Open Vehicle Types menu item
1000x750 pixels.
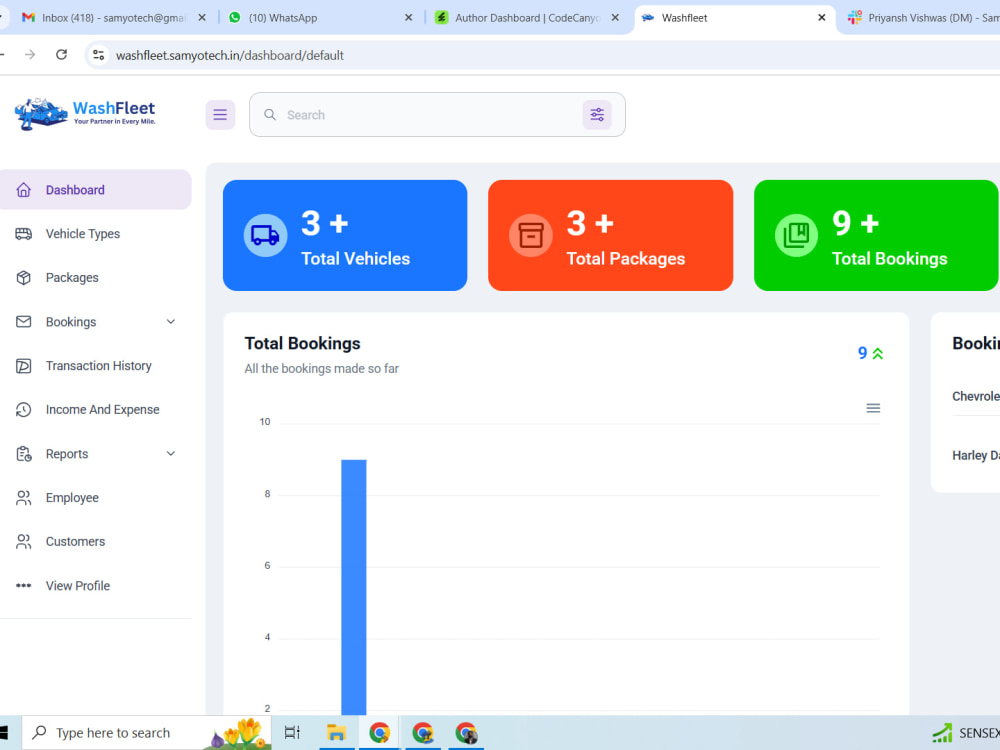pyautogui.click(x=96, y=234)
